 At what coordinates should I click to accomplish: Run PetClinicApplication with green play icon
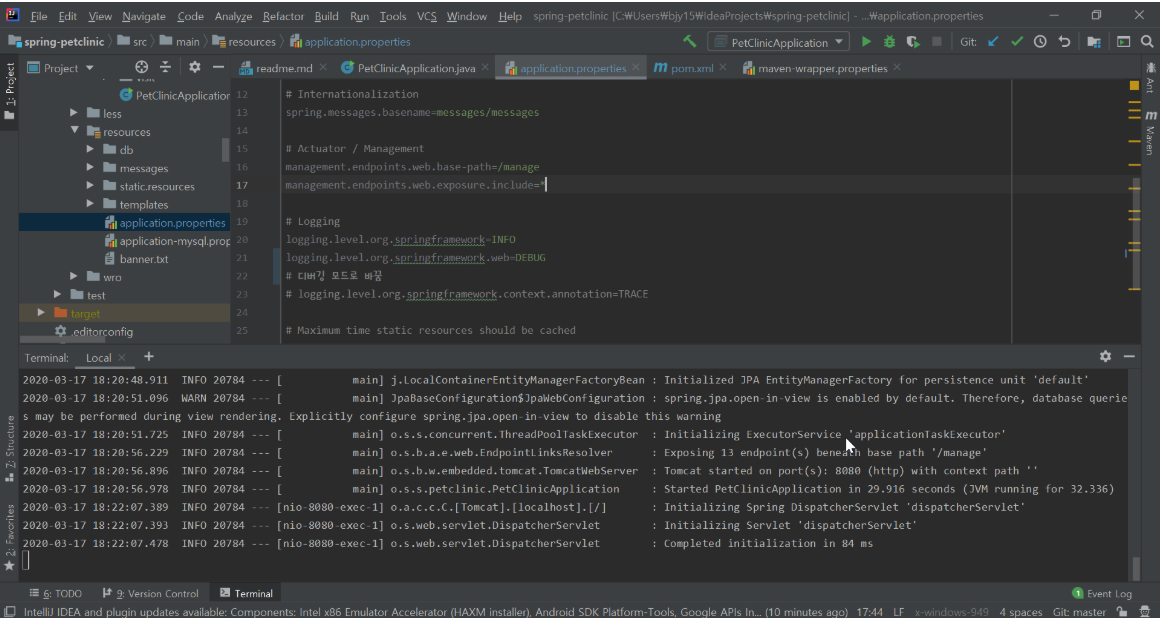866,42
